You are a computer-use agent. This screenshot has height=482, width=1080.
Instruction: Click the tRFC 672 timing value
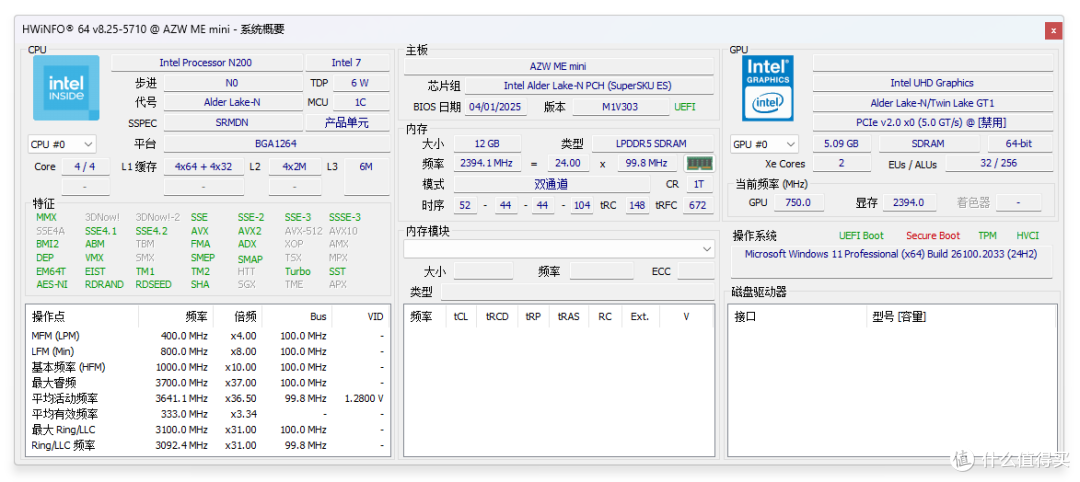coord(698,205)
